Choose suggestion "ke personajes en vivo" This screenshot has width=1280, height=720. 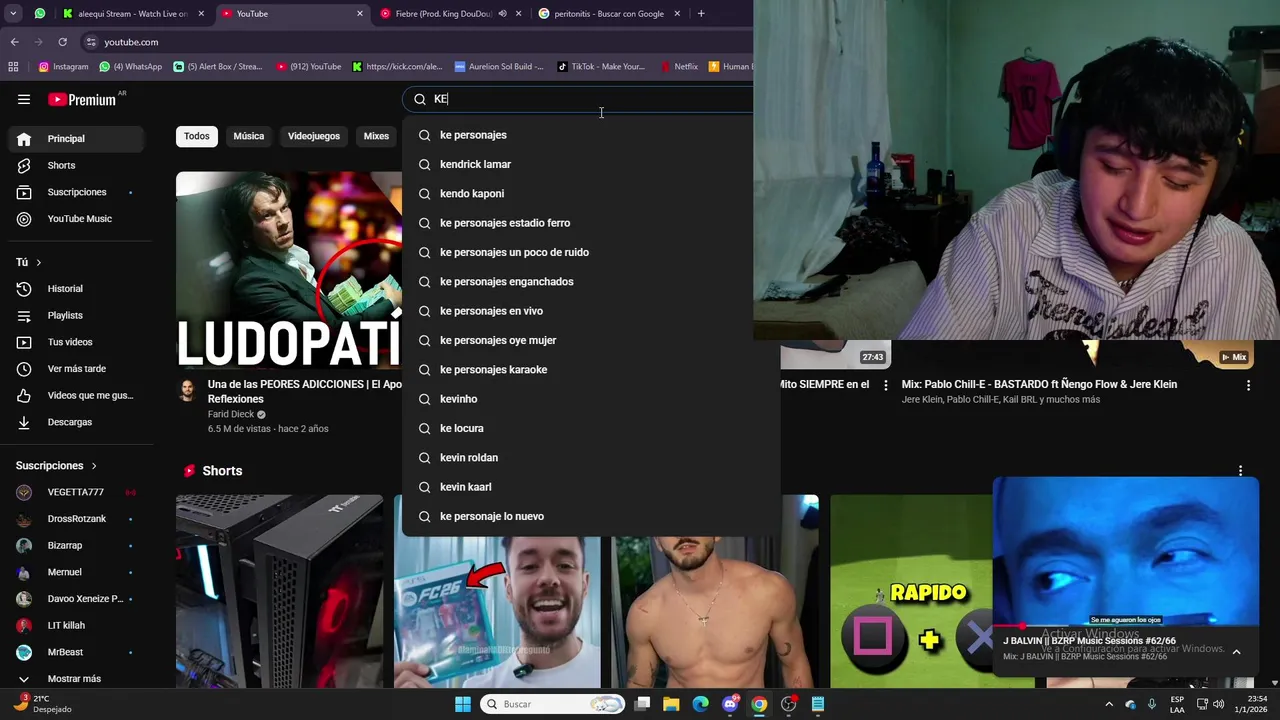[591, 311]
